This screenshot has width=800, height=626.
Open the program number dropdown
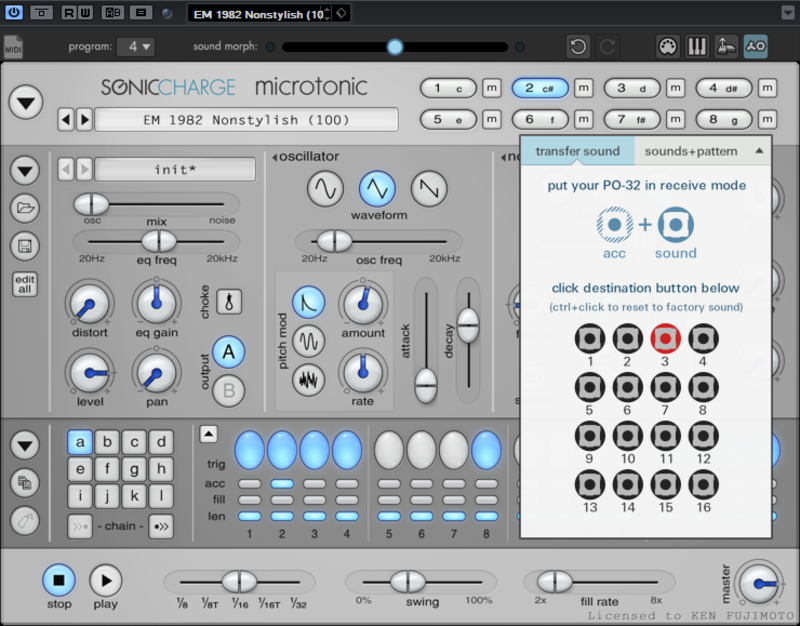click(x=135, y=46)
